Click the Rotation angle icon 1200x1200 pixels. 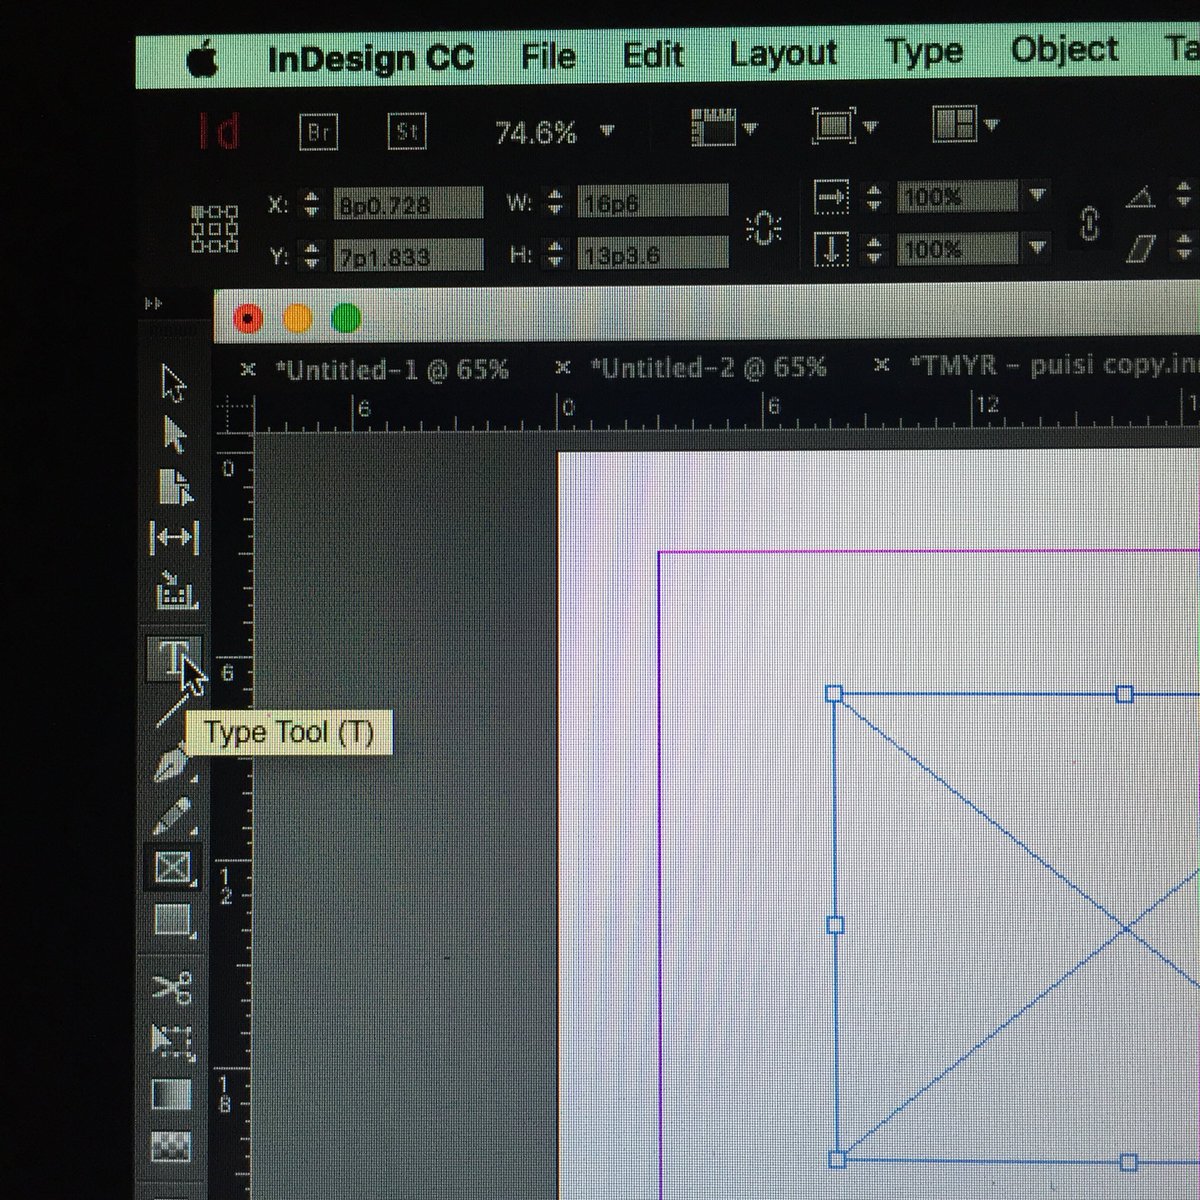coord(1141,197)
